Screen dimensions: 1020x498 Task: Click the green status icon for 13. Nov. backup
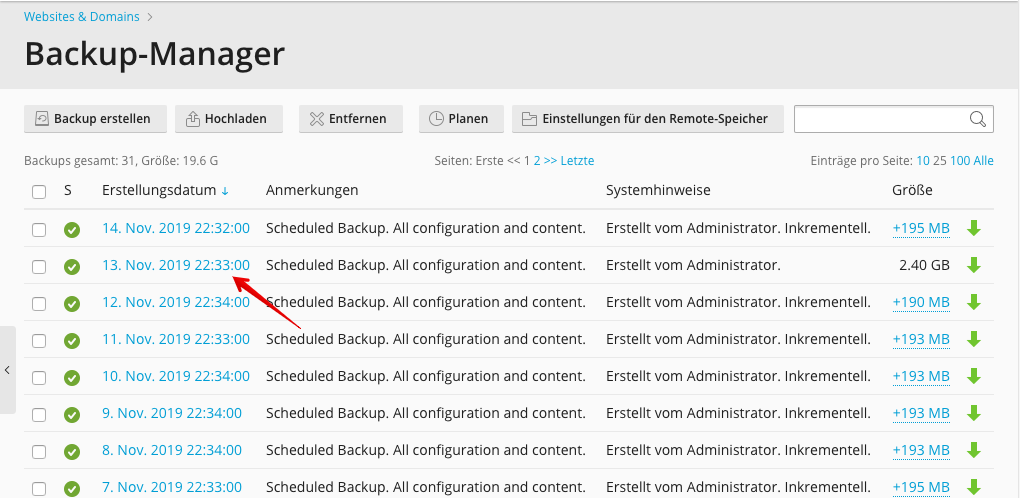click(x=72, y=267)
